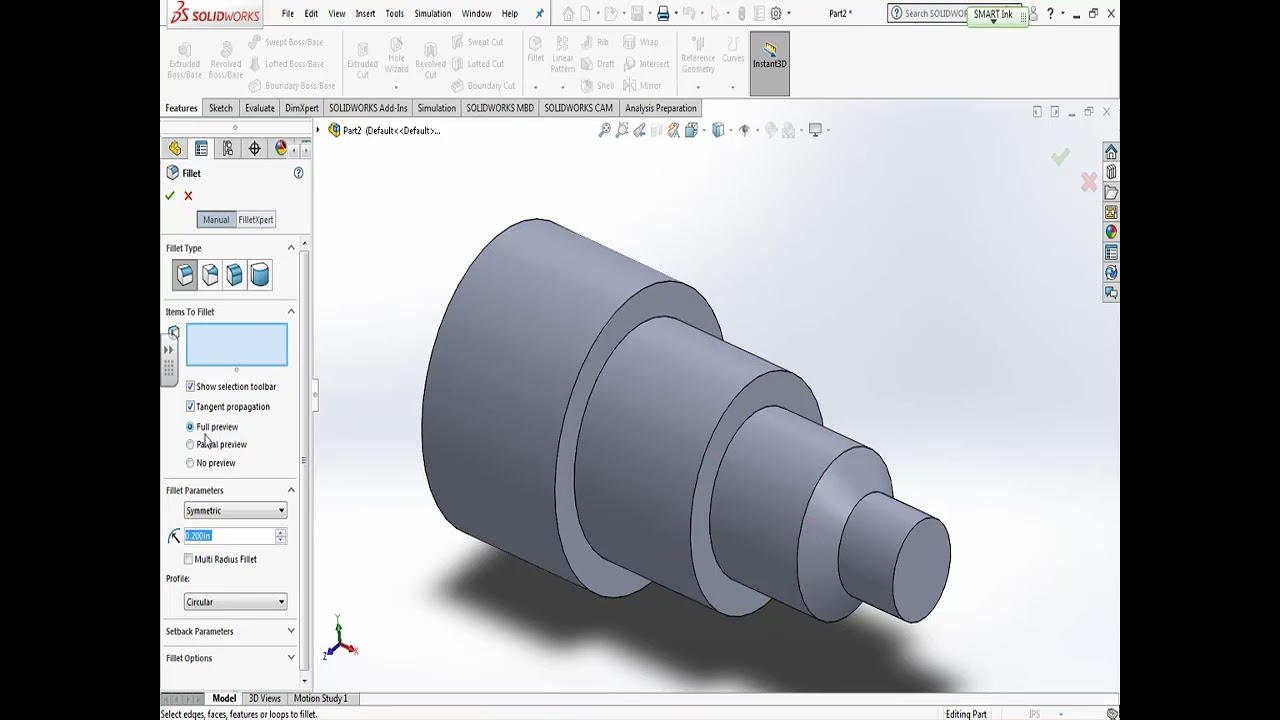This screenshot has width=1280, height=720.
Task: Open the FeatureManager Design Tree tab icon
Action: pyautogui.click(x=175, y=148)
